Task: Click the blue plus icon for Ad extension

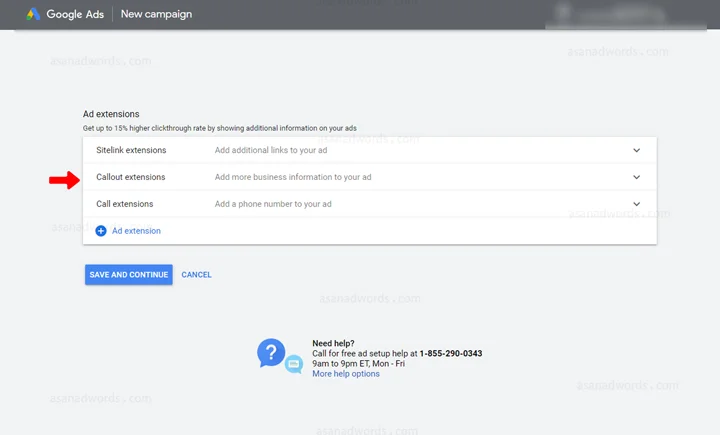Action: (101, 231)
